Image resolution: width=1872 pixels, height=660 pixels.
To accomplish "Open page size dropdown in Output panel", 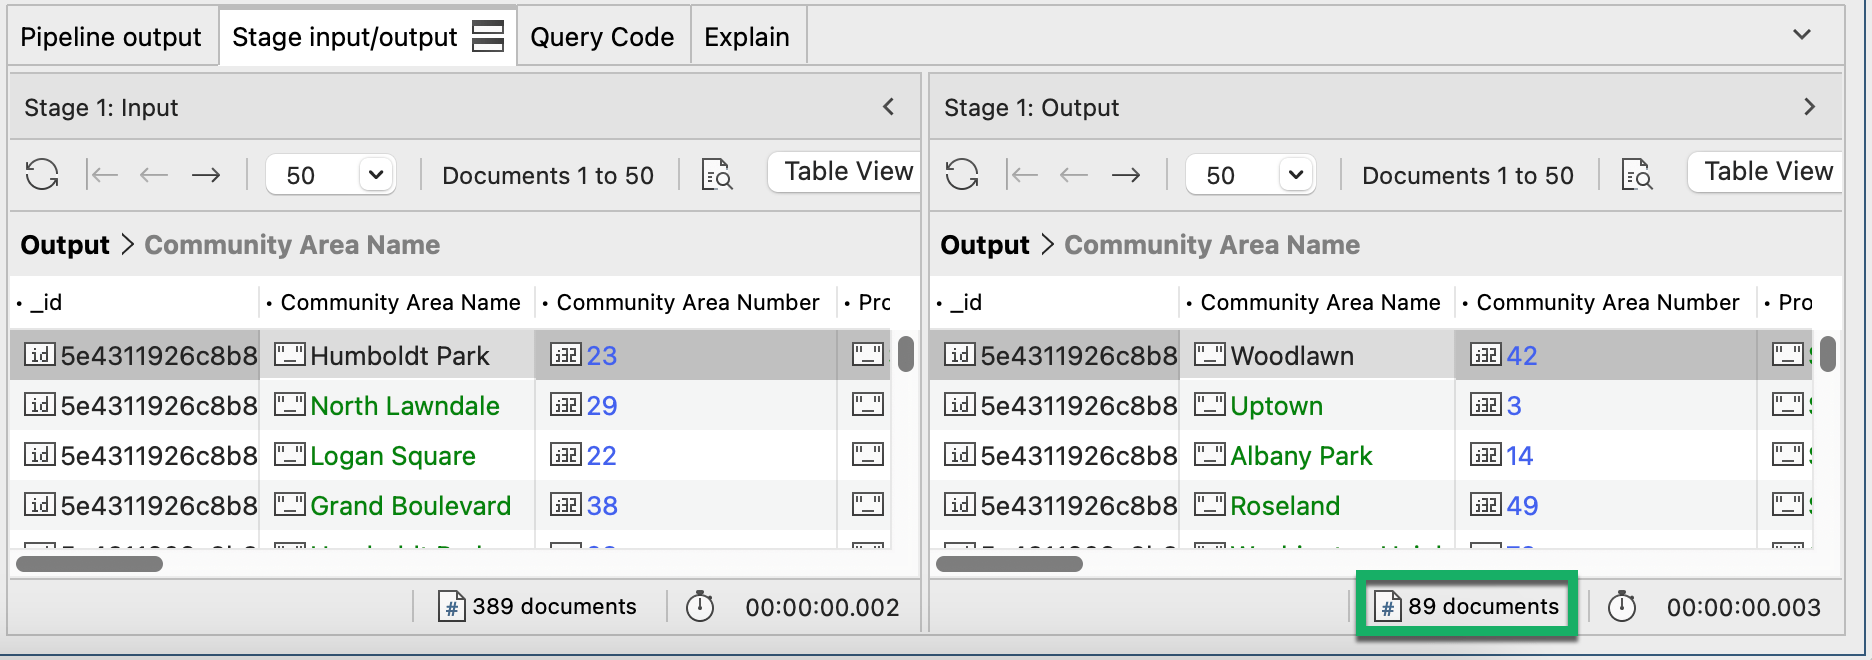I will coord(1296,175).
